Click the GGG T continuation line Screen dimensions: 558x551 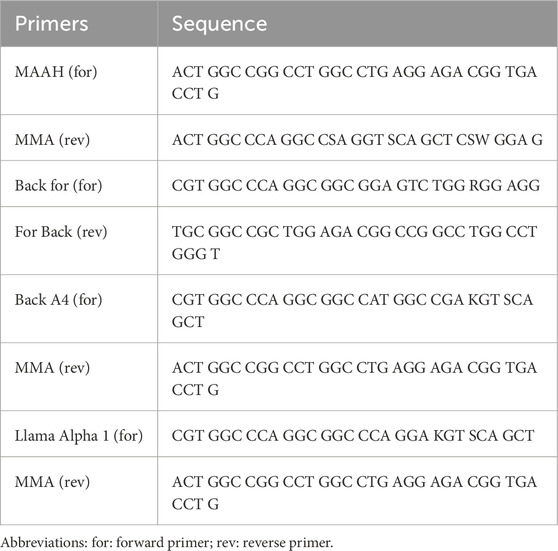(x=196, y=254)
